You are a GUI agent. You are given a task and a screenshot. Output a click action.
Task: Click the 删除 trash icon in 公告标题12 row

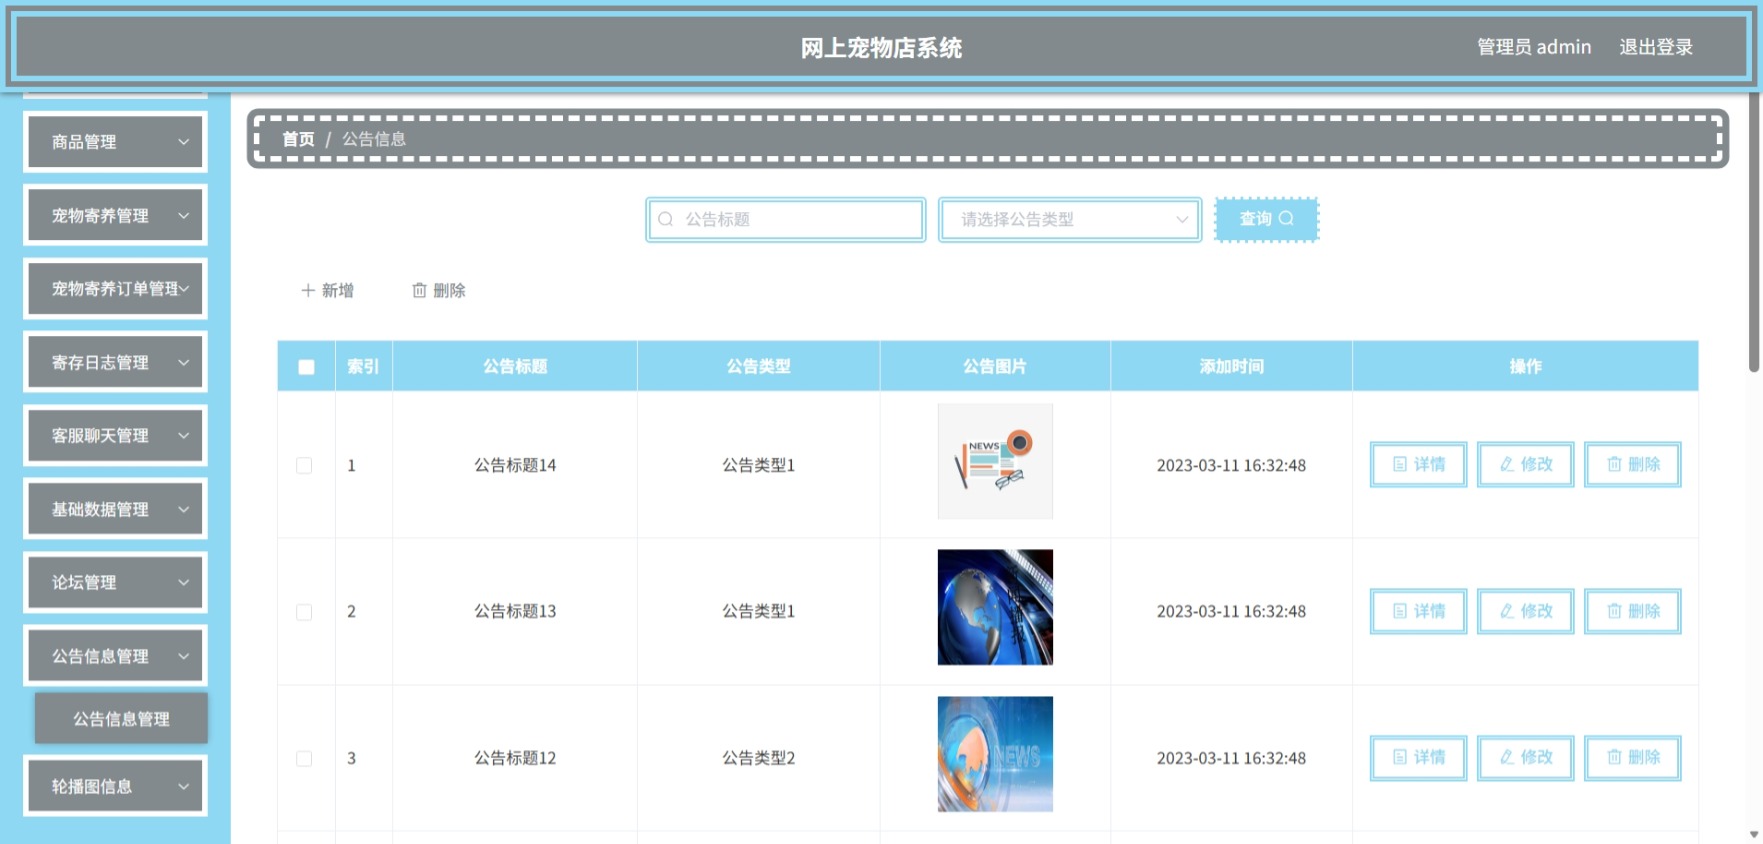[1614, 757]
